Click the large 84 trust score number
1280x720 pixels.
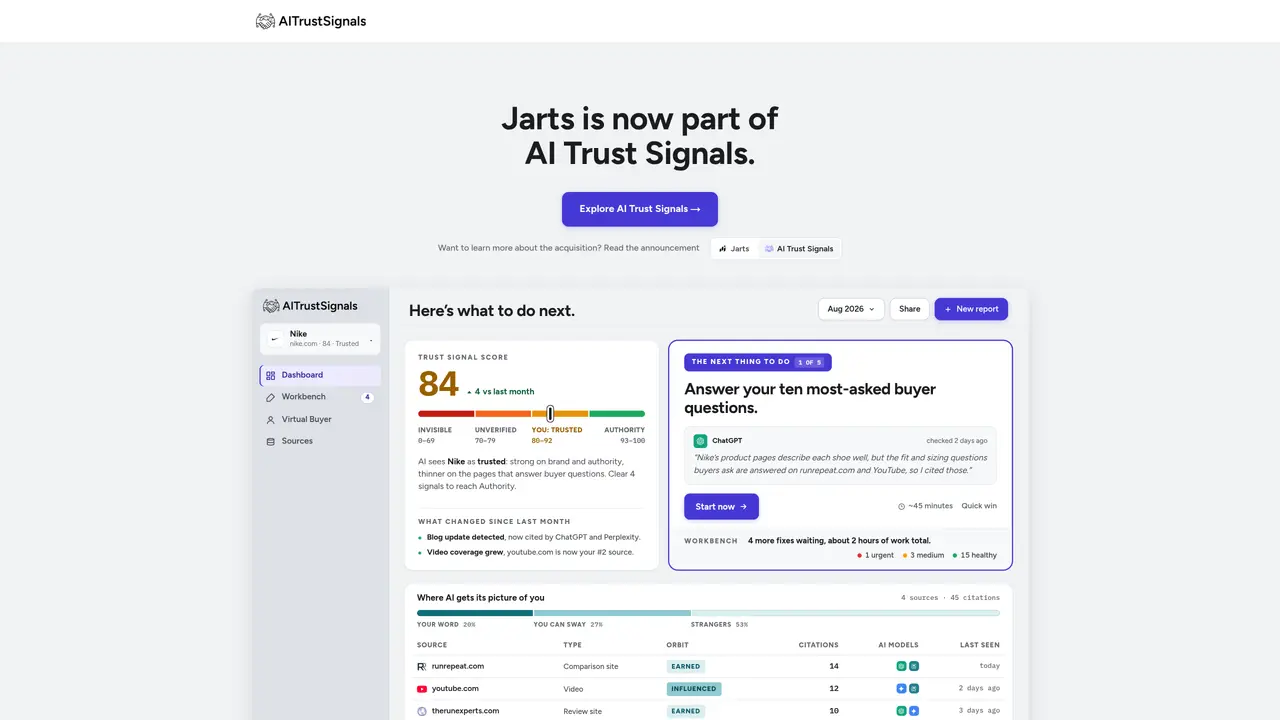click(438, 384)
